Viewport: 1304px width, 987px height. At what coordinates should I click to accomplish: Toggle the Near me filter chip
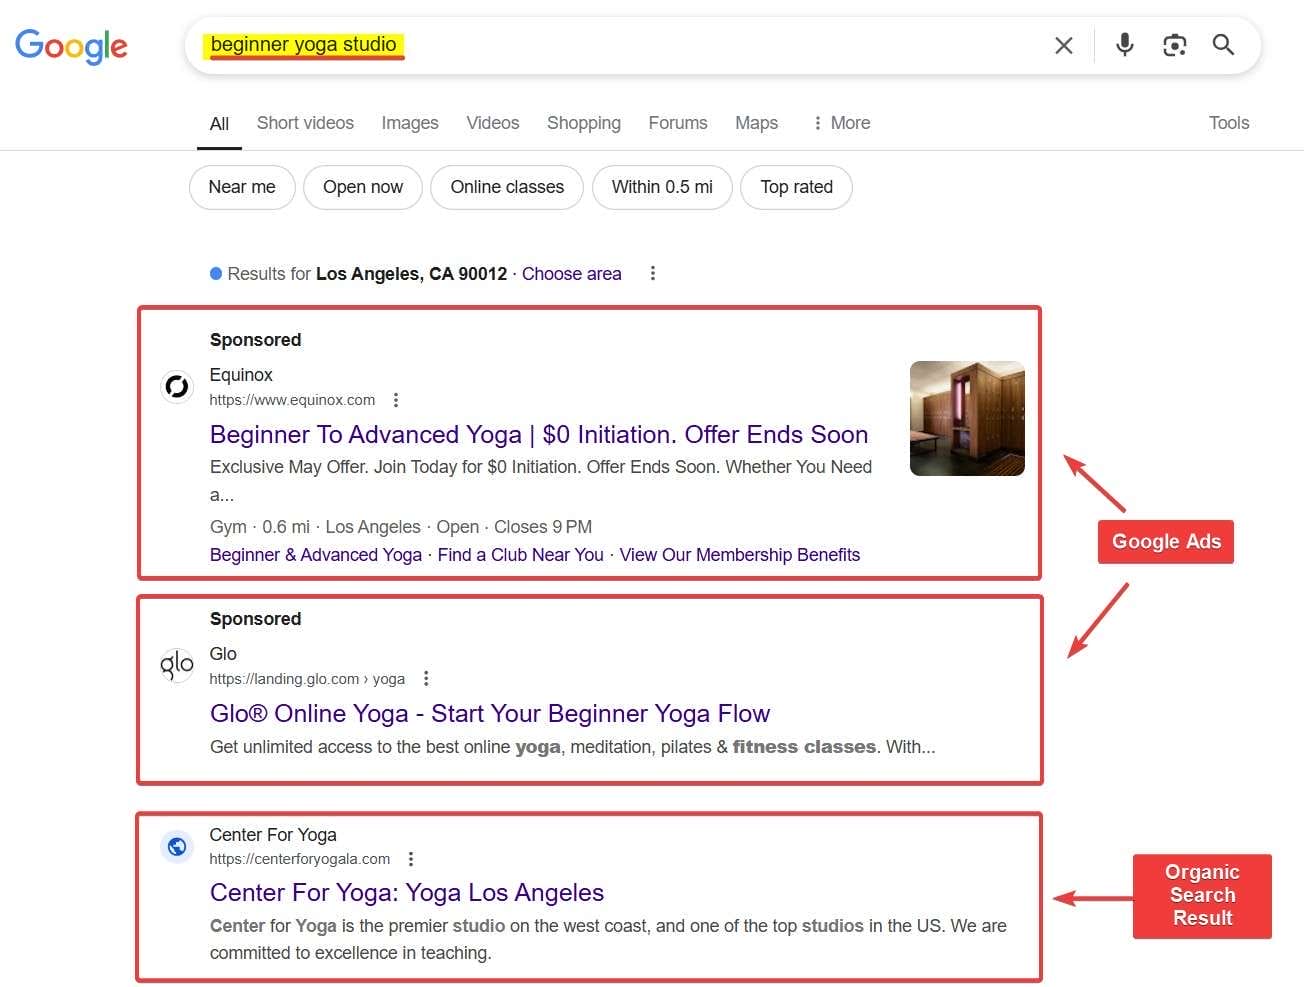point(241,187)
